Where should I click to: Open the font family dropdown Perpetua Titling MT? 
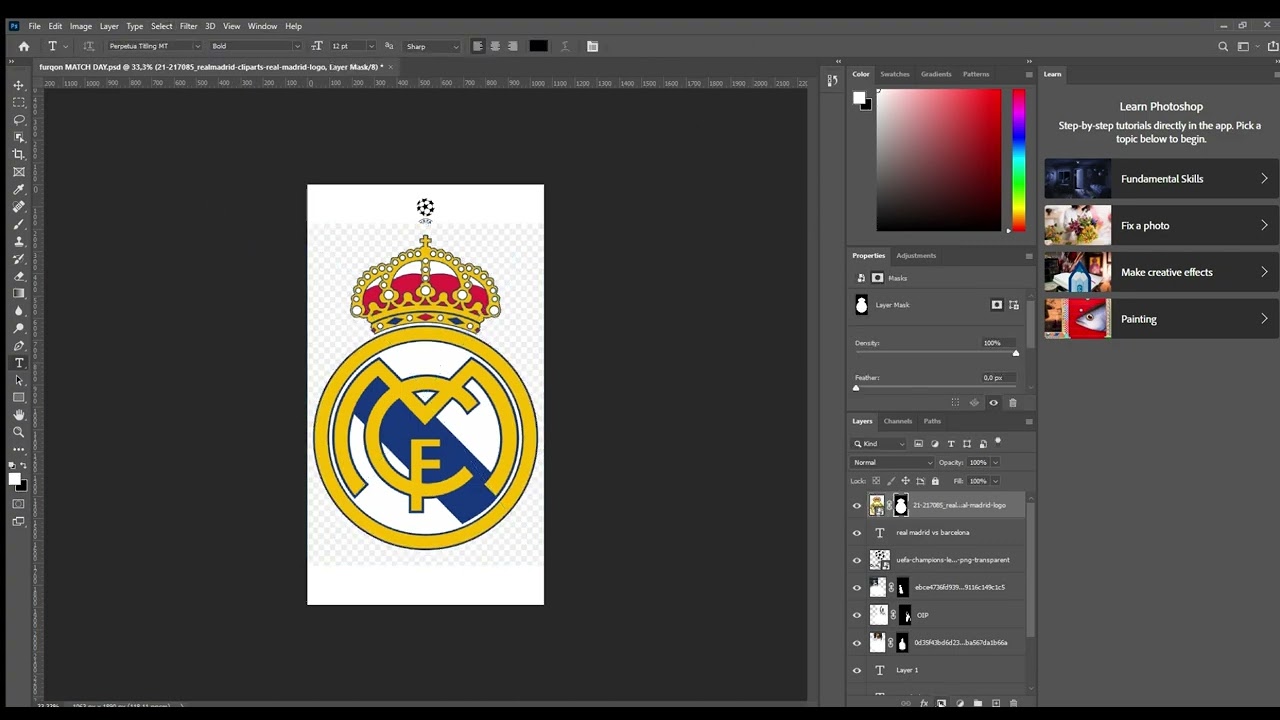[200, 46]
